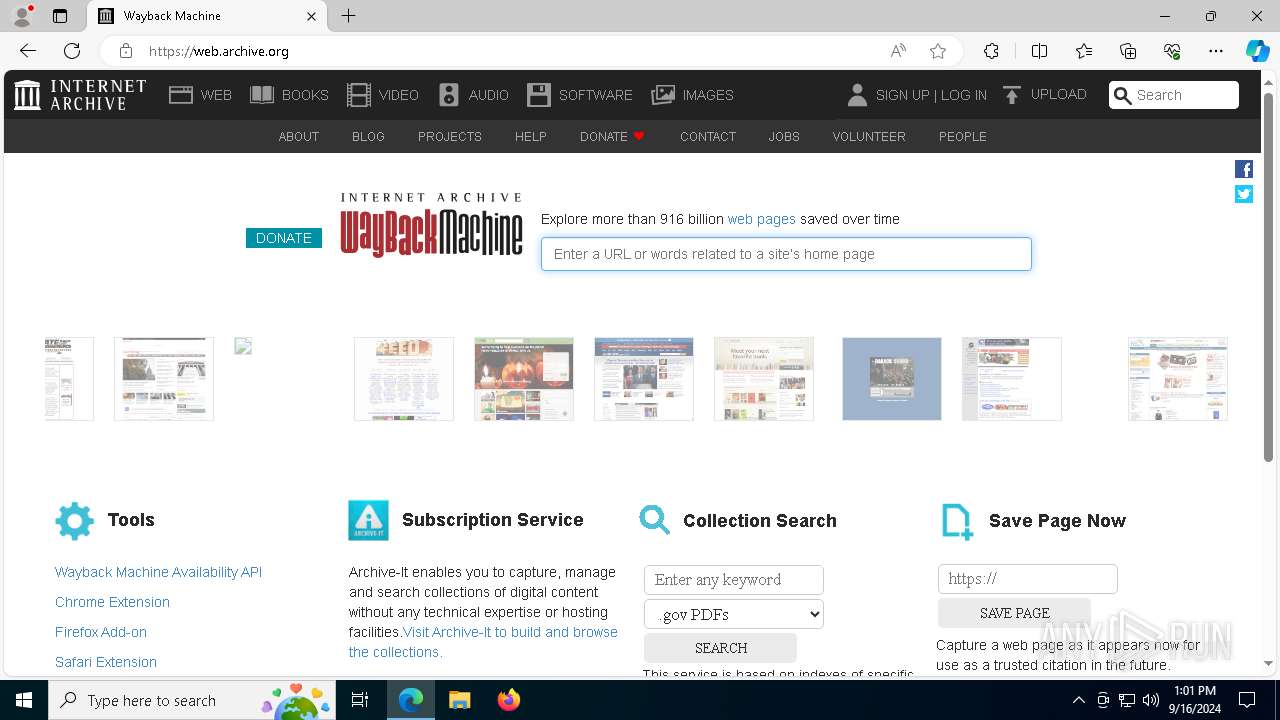The height and width of the screenshot is (720, 1280).
Task: Open the ABOUT menu item
Action: coord(299,136)
